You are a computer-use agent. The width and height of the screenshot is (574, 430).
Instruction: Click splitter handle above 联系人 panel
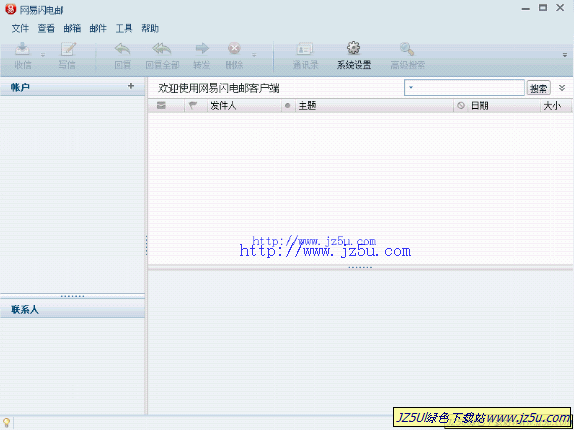pyautogui.click(x=72, y=296)
